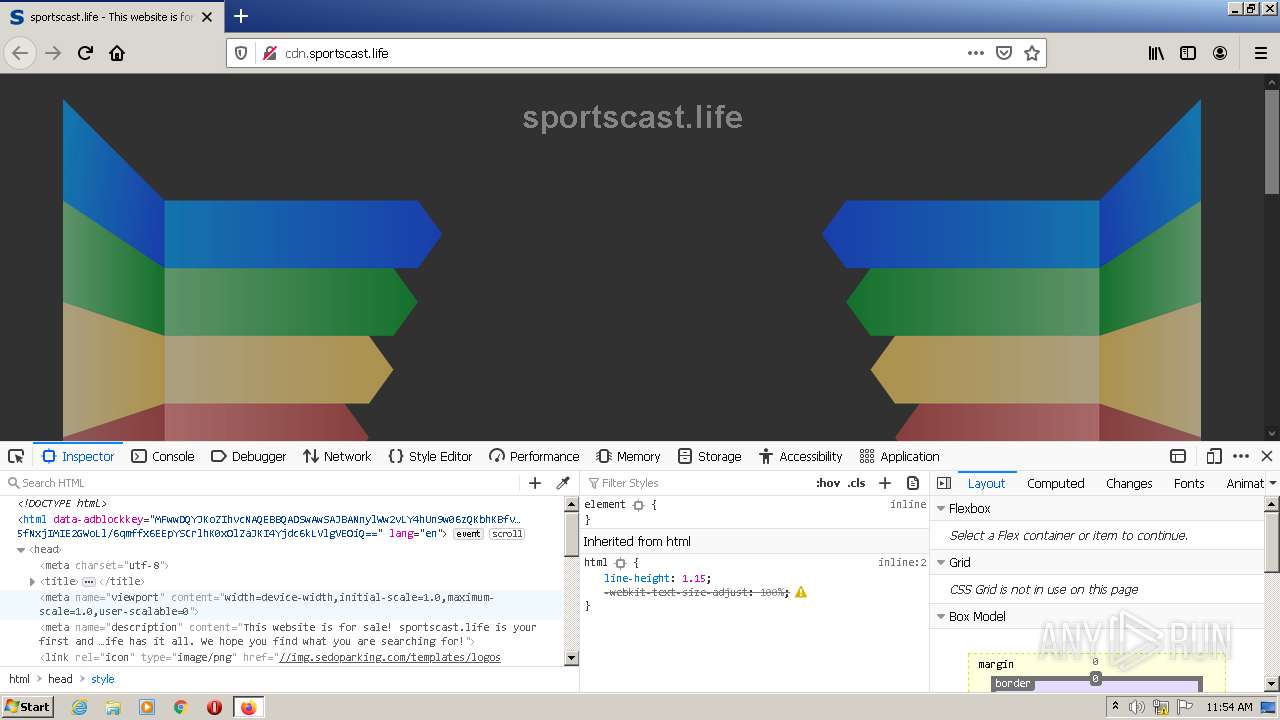Open the DevTools three-dot options menu
This screenshot has width=1280, height=720.
pyautogui.click(x=1241, y=456)
